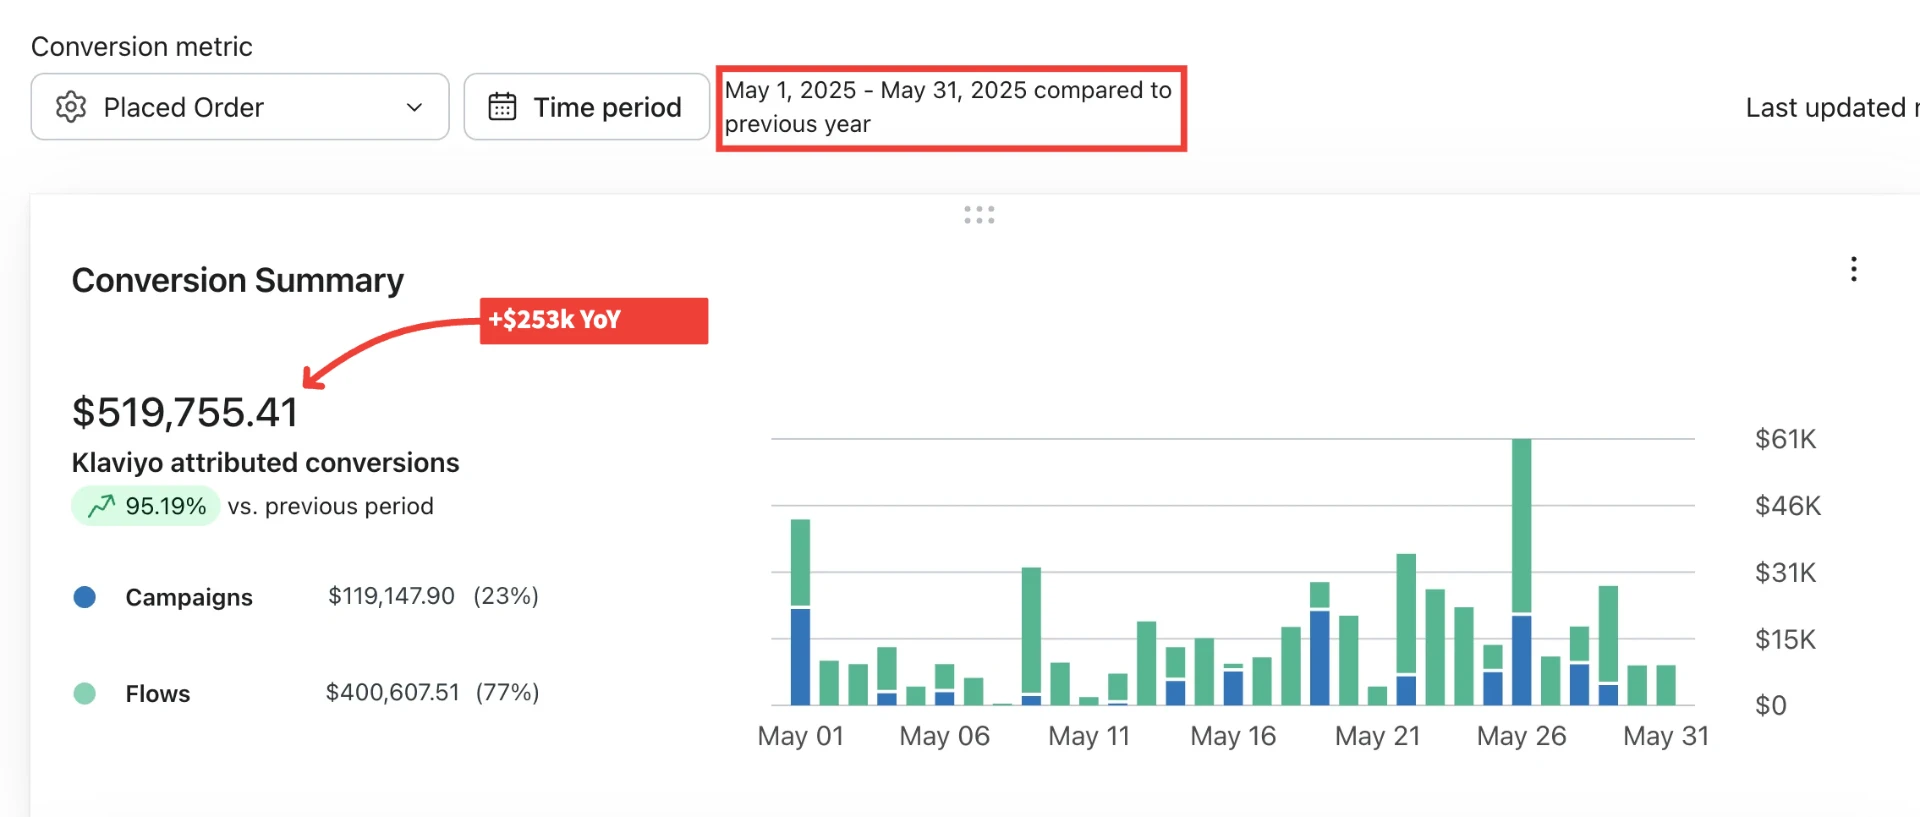Click the May 26 x-axis label
Viewport: 1920px width, 817px height.
(x=1522, y=736)
